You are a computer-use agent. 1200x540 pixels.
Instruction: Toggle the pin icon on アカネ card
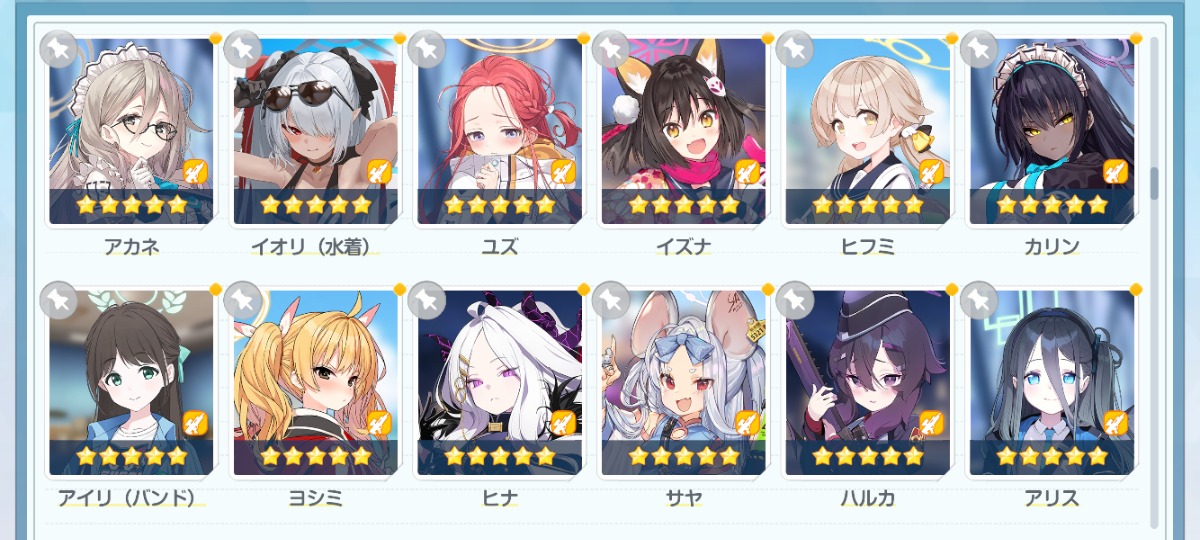pyautogui.click(x=58, y=48)
